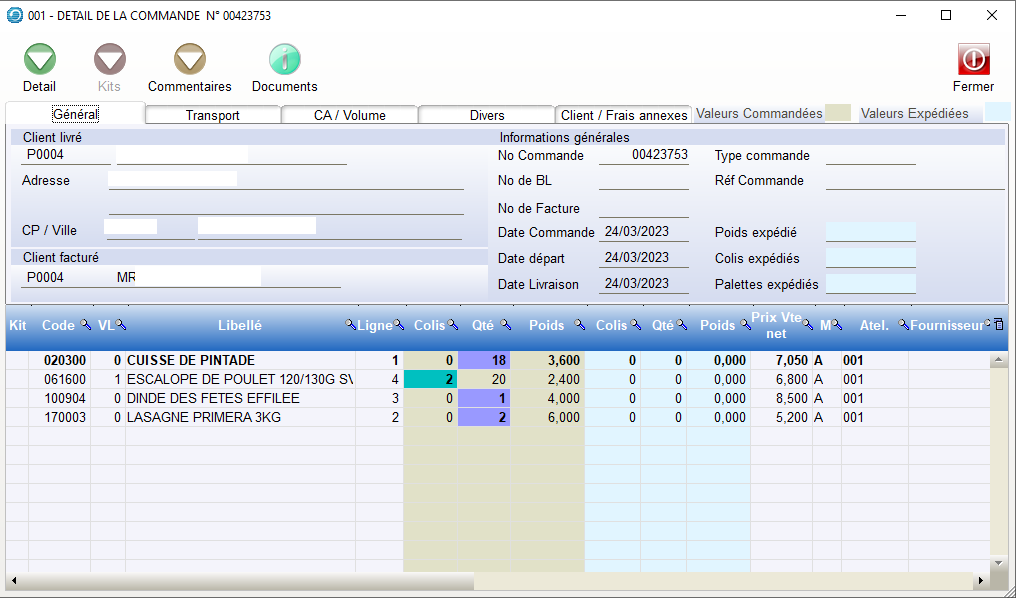Click the Date Commande field
The height and width of the screenshot is (600, 1017).
(643, 232)
